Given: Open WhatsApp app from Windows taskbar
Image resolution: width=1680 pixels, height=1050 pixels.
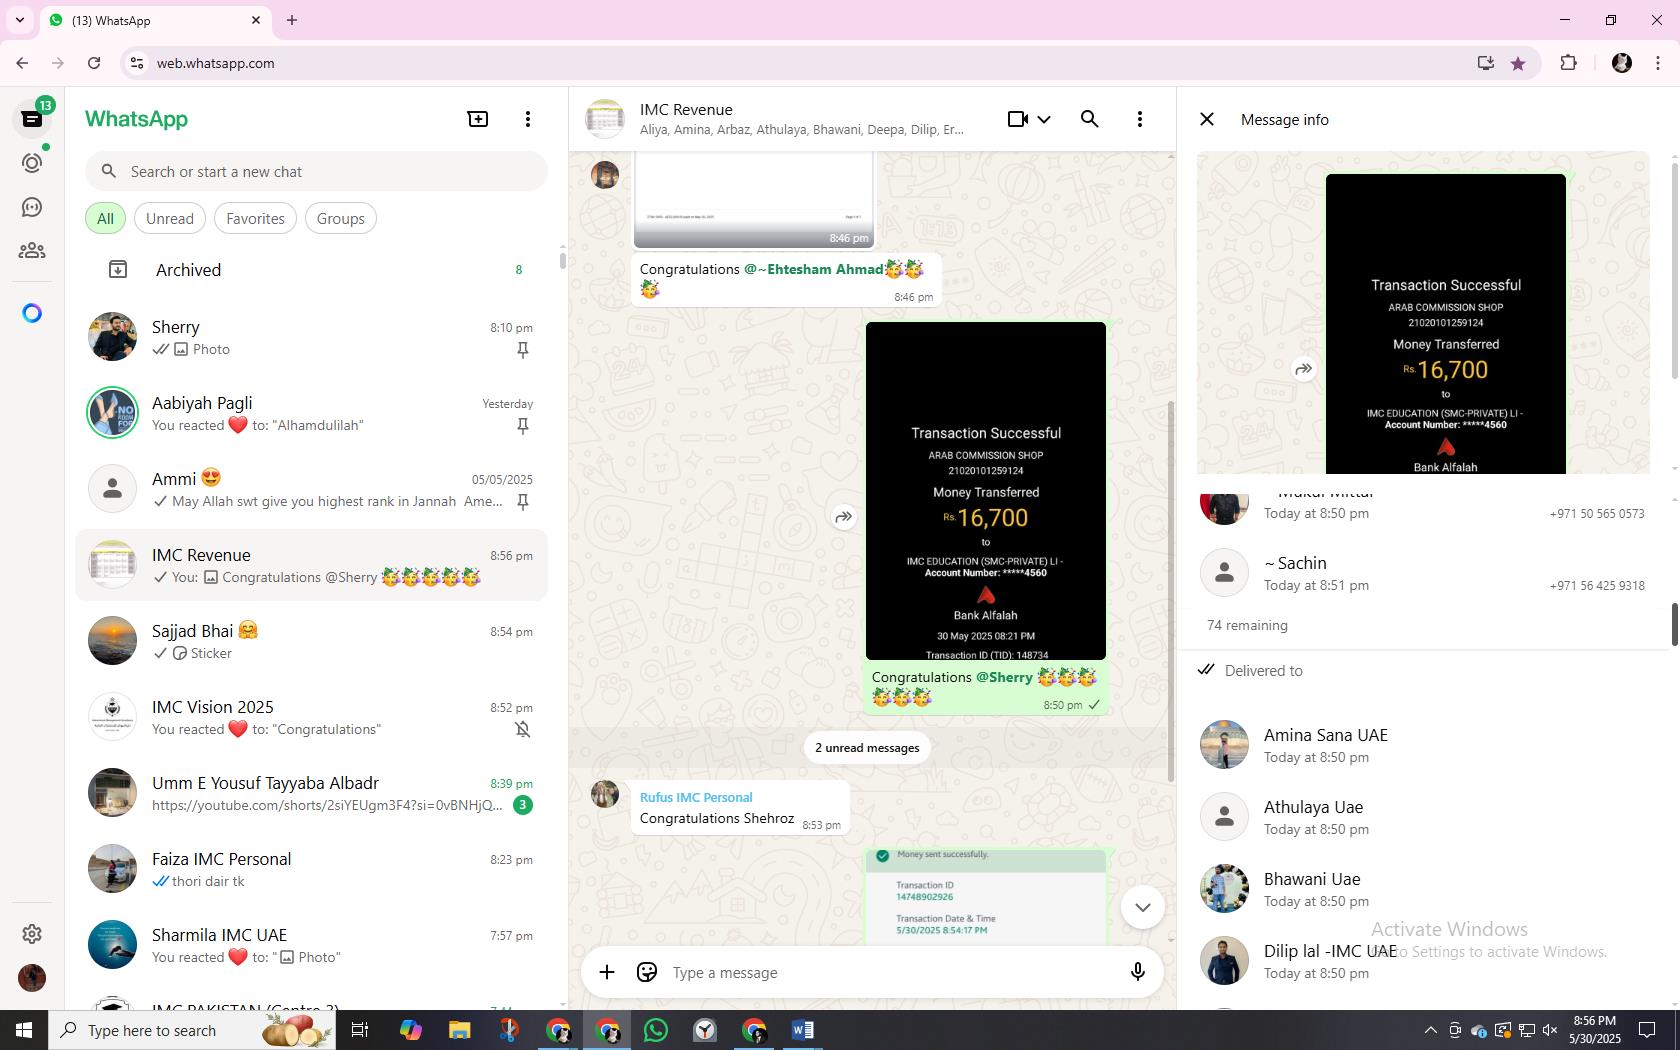Looking at the screenshot, I should 656,1030.
